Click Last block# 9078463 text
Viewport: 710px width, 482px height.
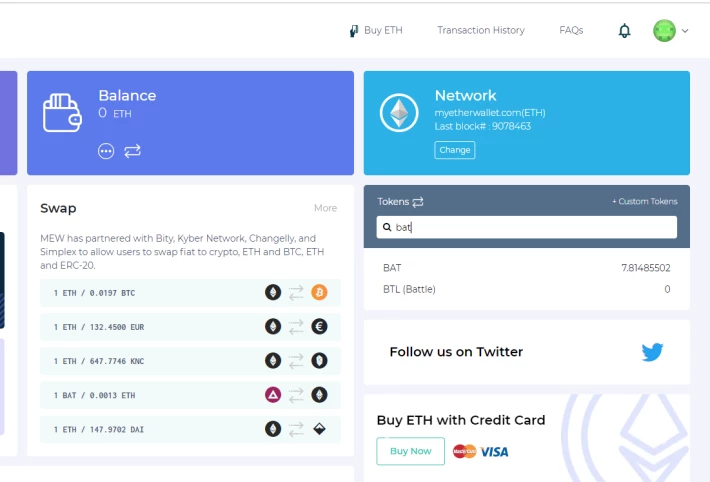tap(483, 126)
